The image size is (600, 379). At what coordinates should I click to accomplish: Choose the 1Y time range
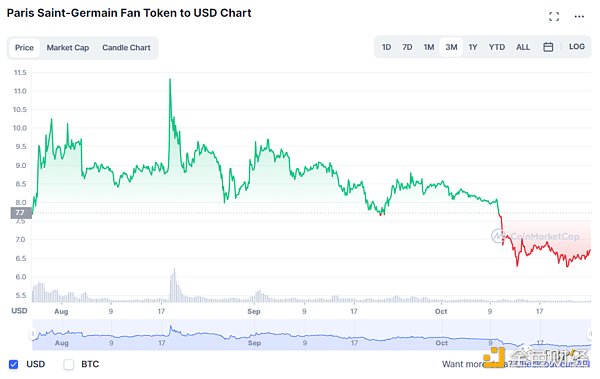[x=473, y=47]
